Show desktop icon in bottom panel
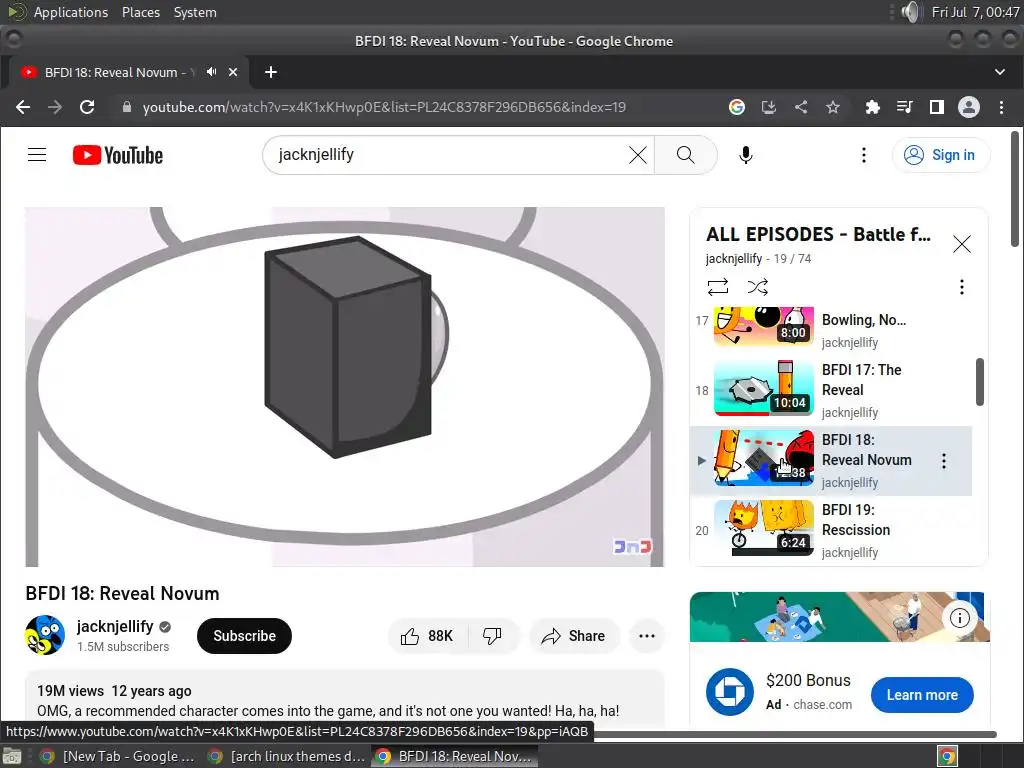 click(x=12, y=756)
